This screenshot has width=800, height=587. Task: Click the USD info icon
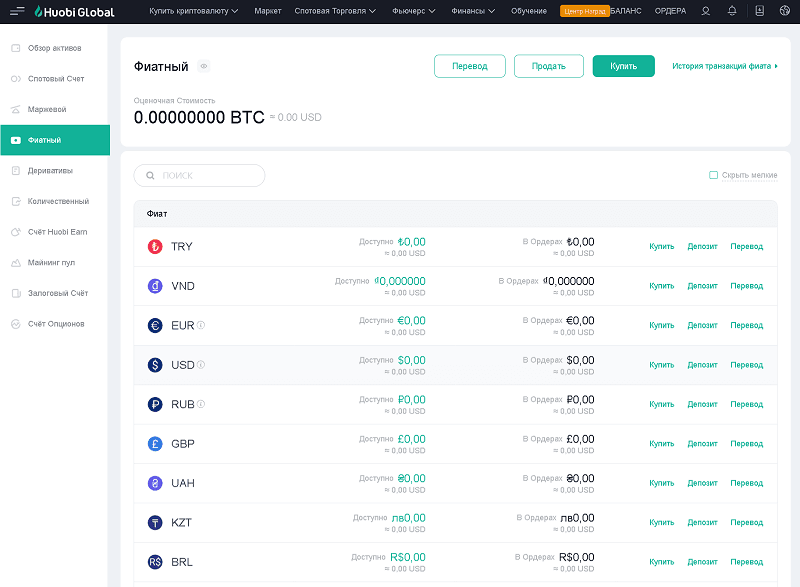tap(201, 365)
